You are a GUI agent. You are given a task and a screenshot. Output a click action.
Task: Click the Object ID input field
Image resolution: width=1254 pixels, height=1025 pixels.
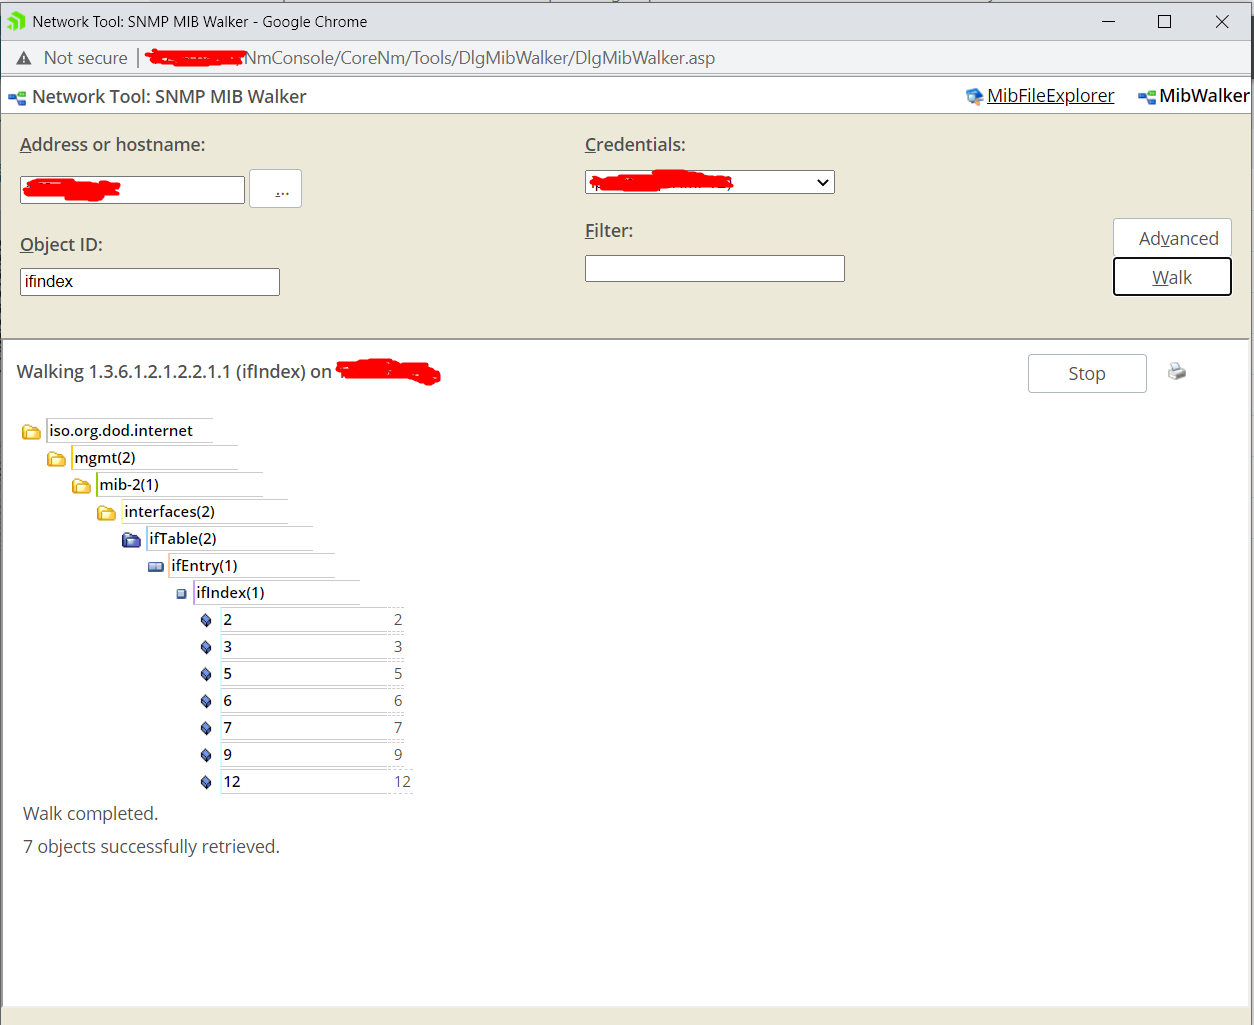tap(150, 282)
